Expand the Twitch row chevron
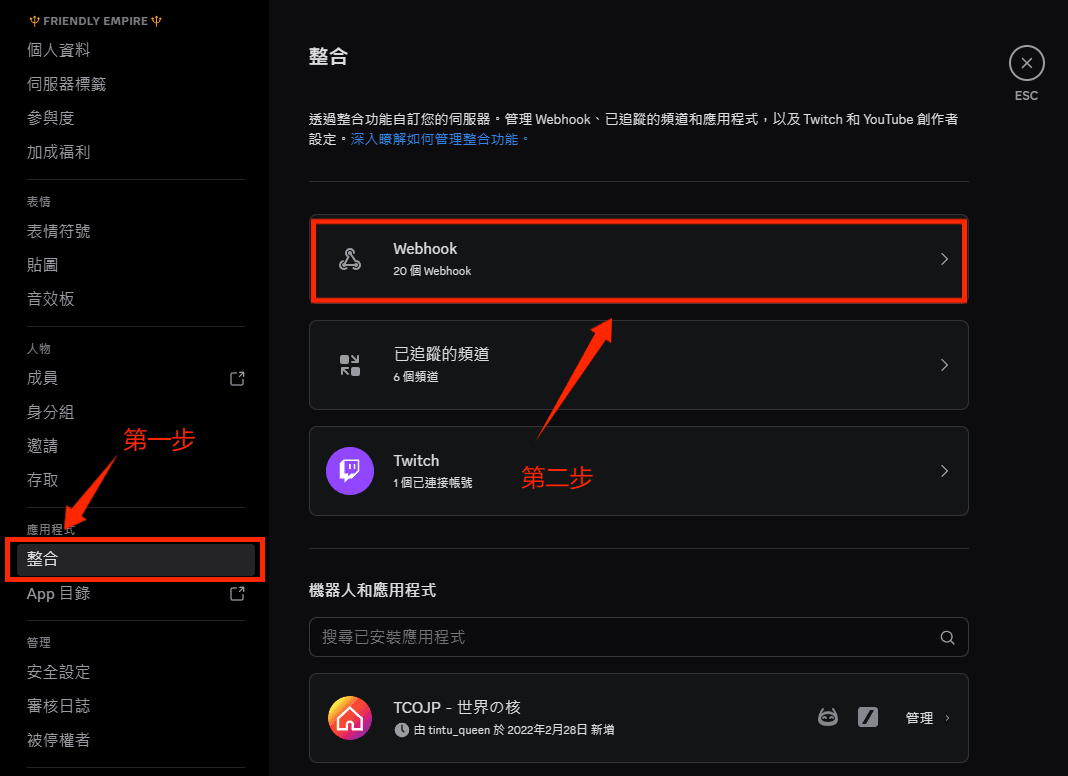 tap(944, 471)
